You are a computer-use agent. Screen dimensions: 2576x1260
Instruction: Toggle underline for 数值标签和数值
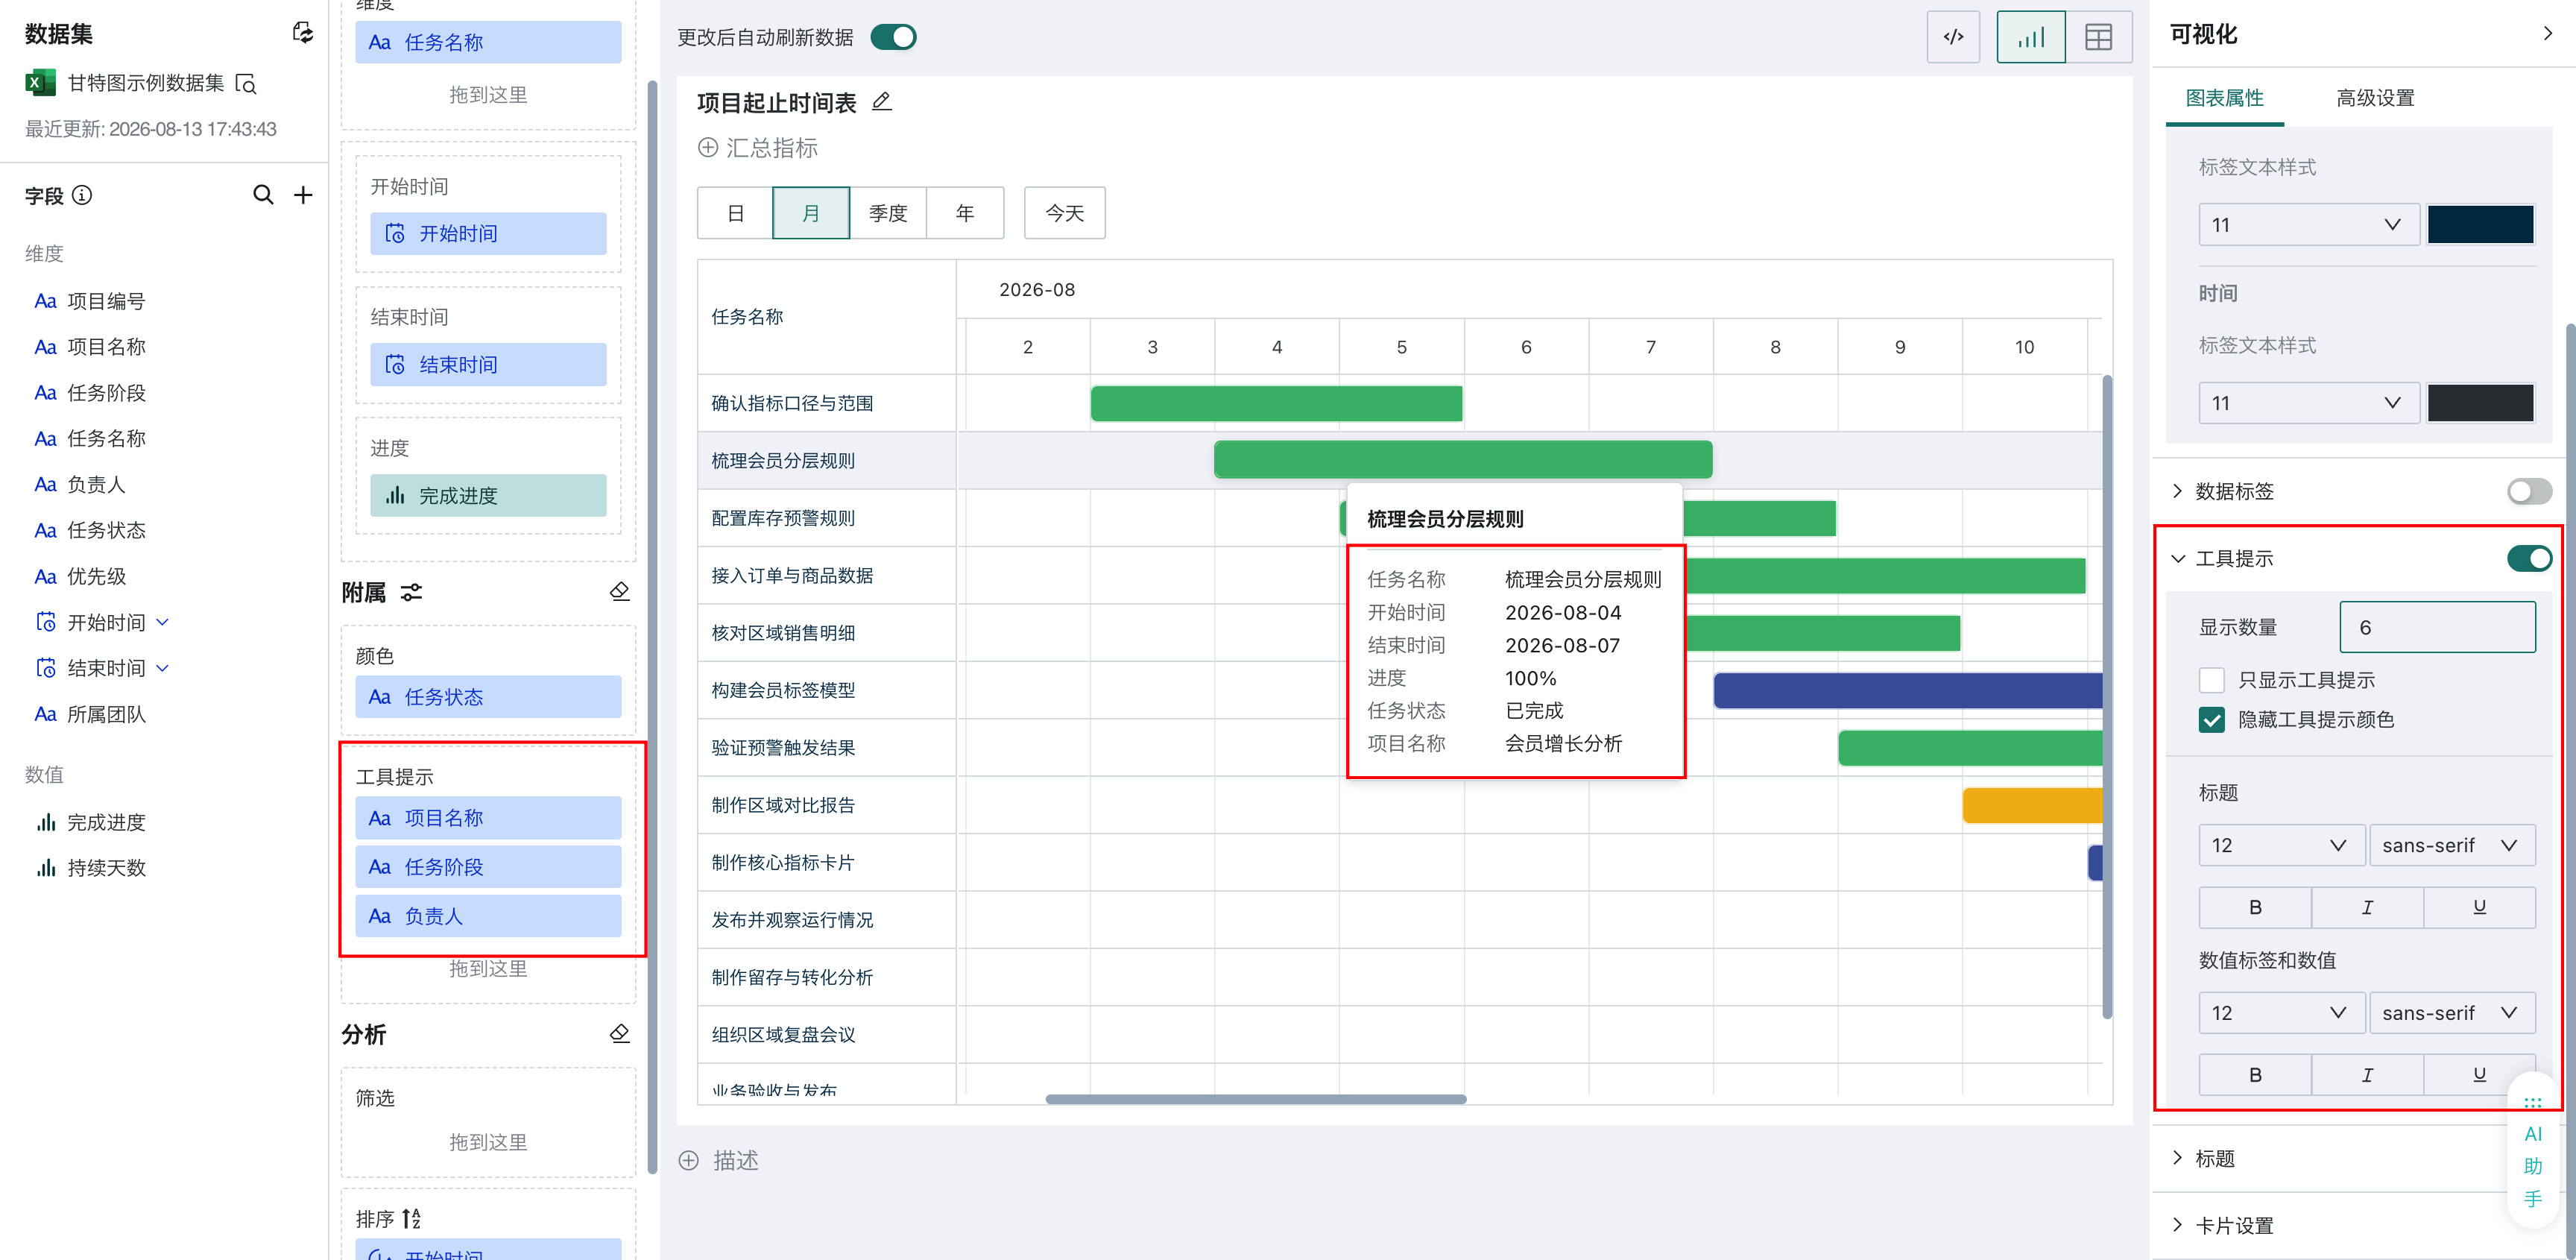(2479, 1074)
